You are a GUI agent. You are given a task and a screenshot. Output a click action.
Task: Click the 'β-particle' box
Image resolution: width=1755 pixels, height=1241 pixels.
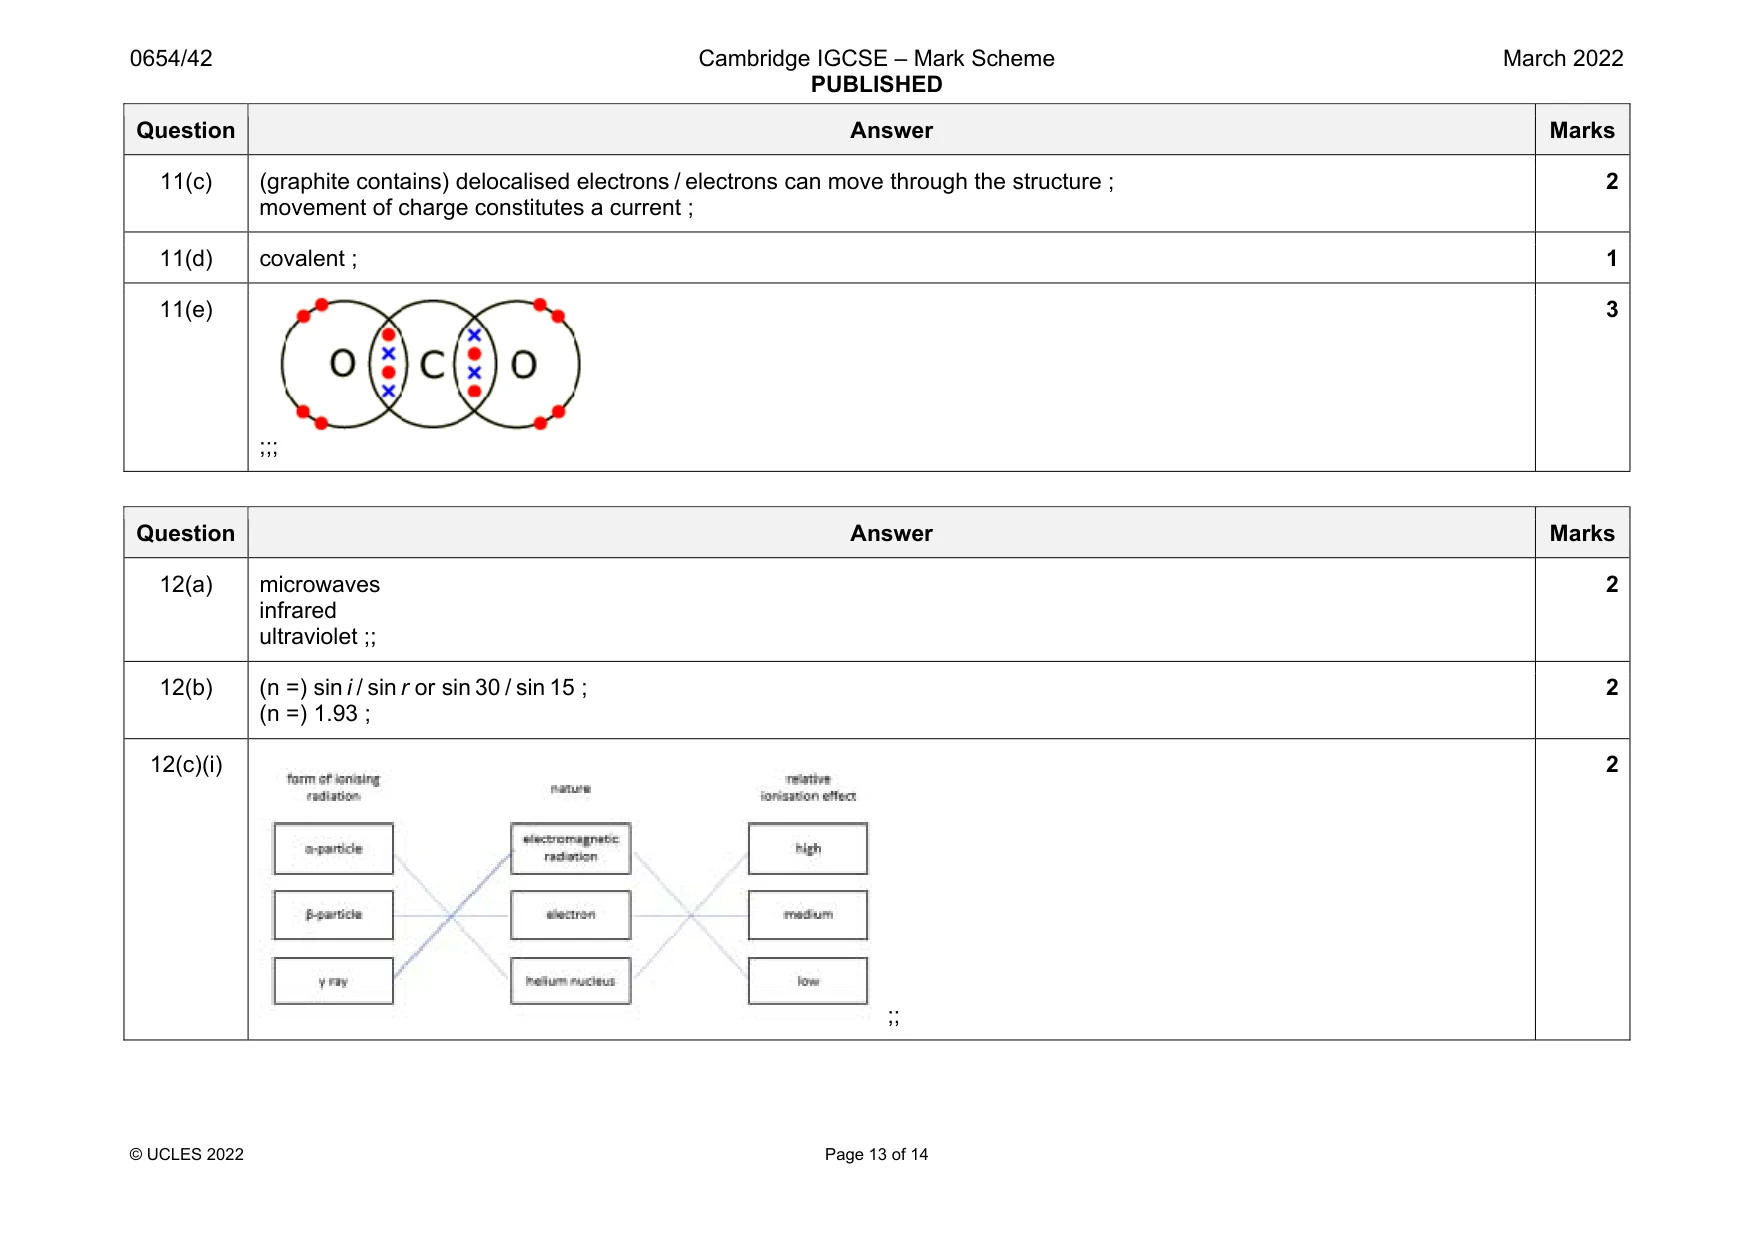point(333,914)
